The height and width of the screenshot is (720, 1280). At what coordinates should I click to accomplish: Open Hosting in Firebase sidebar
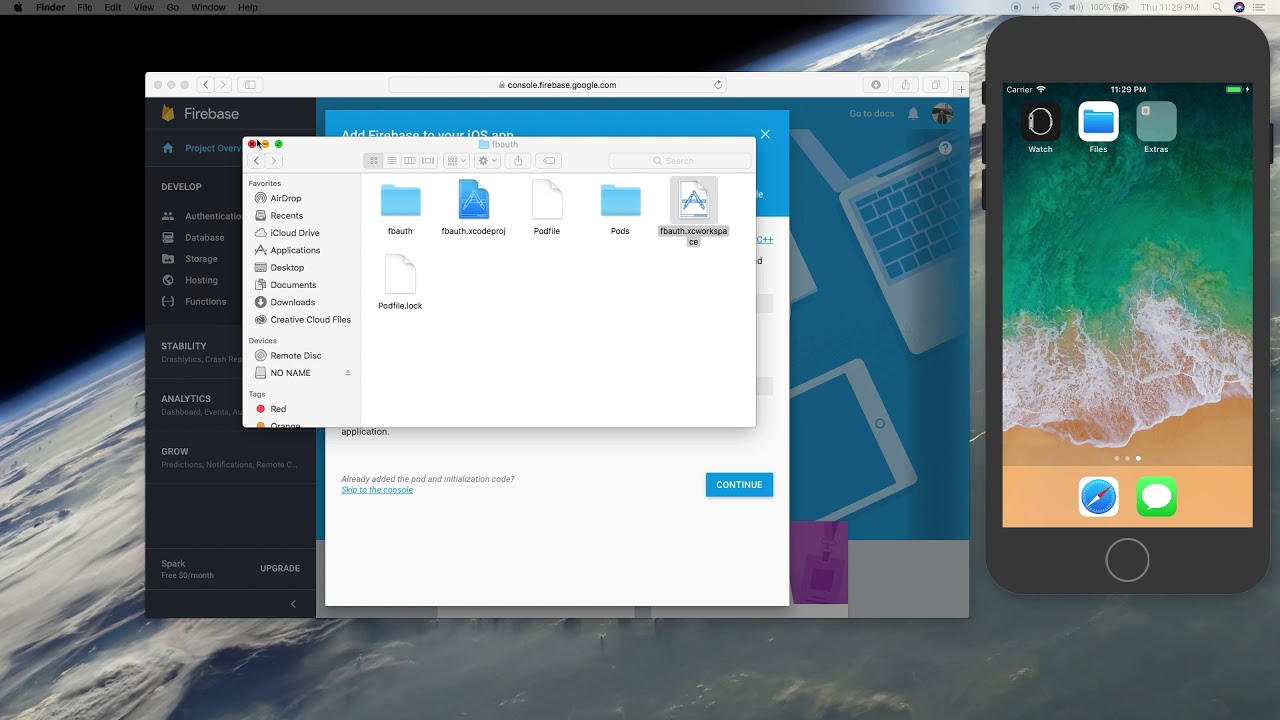[201, 280]
